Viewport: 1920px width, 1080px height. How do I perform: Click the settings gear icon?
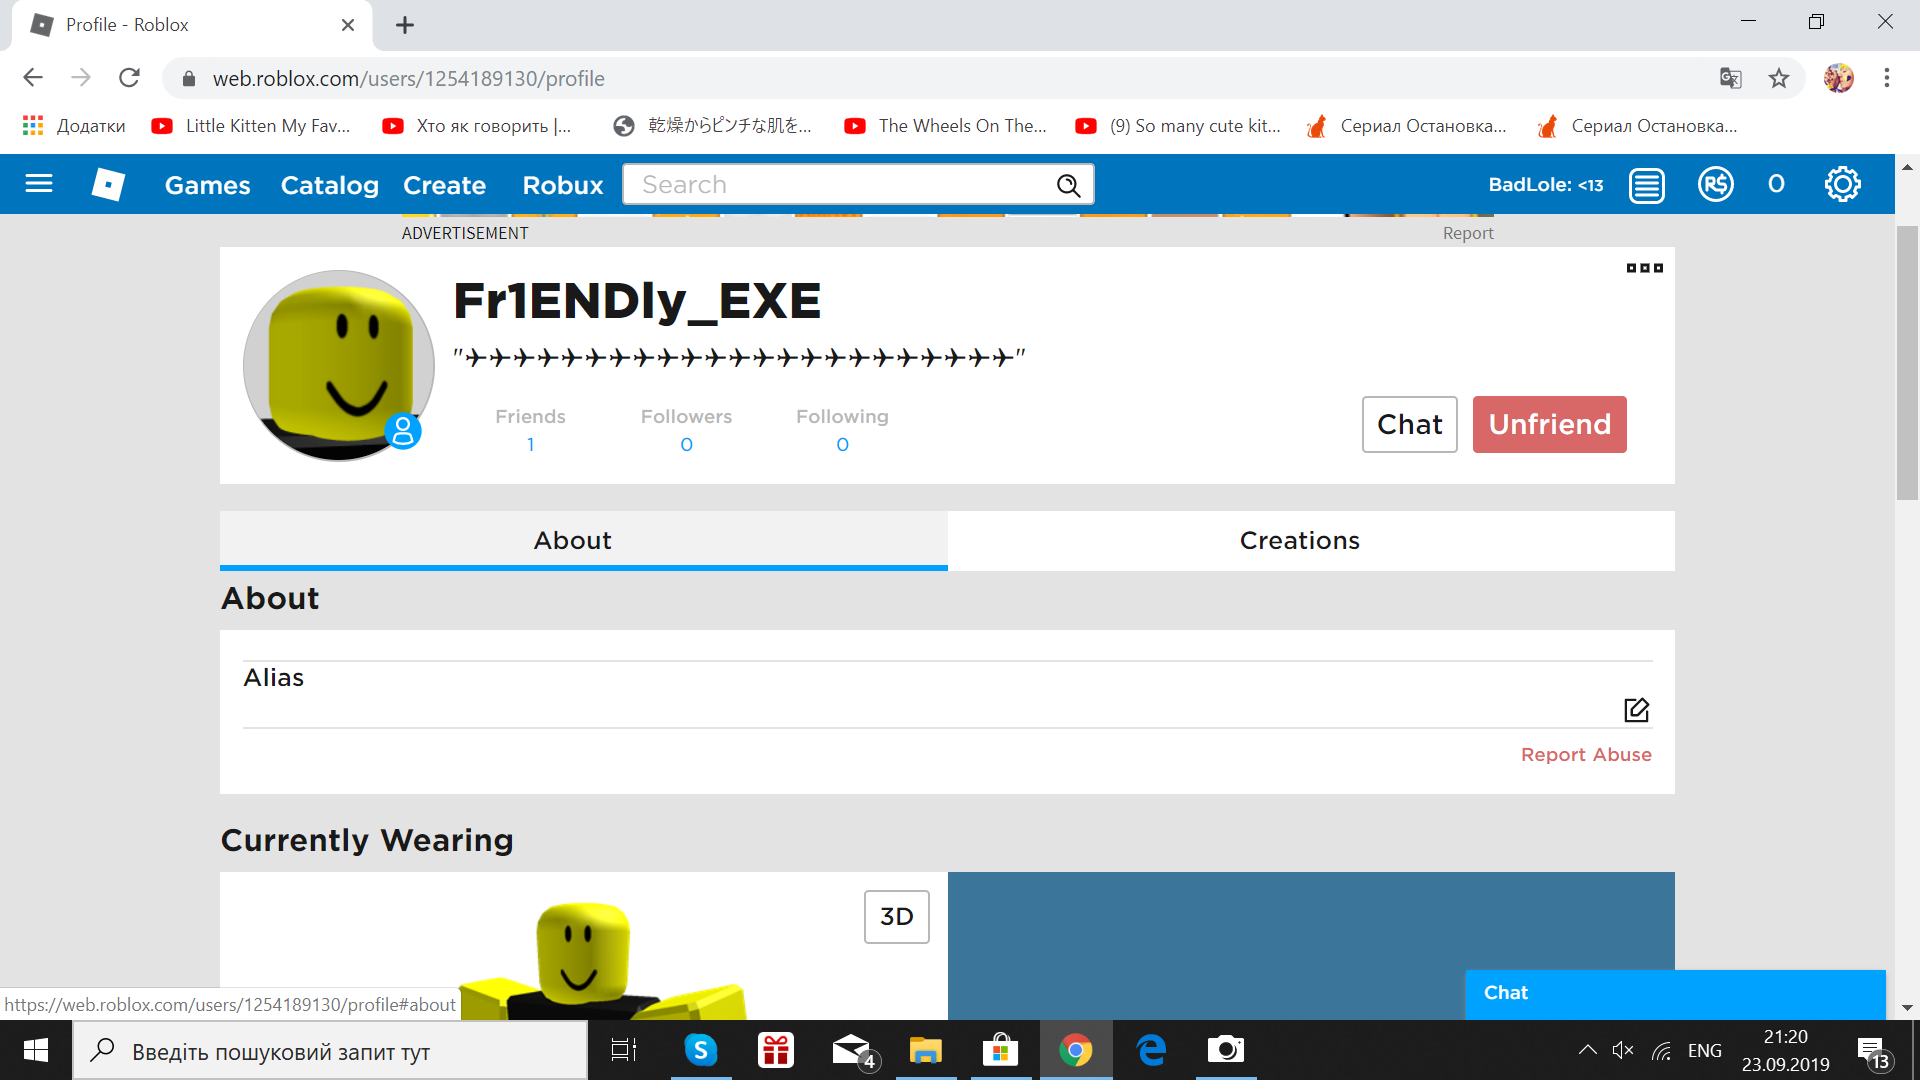(x=1842, y=185)
